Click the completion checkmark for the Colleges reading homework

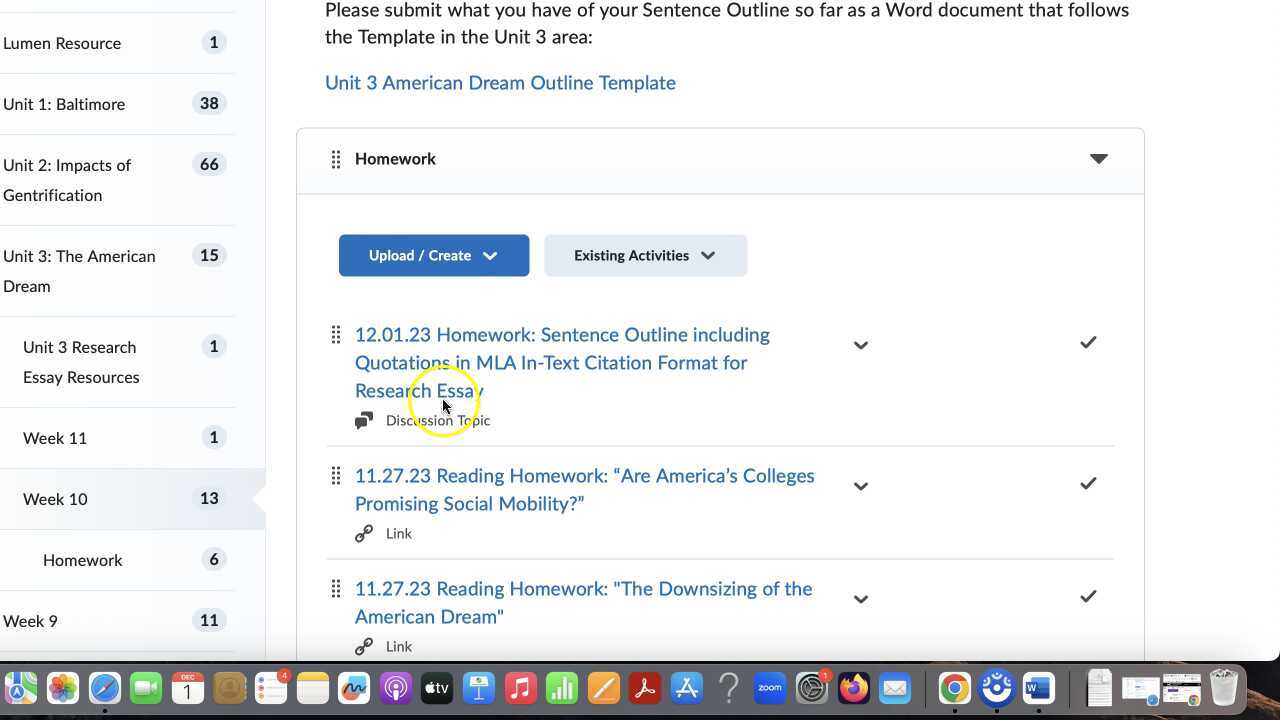1088,483
